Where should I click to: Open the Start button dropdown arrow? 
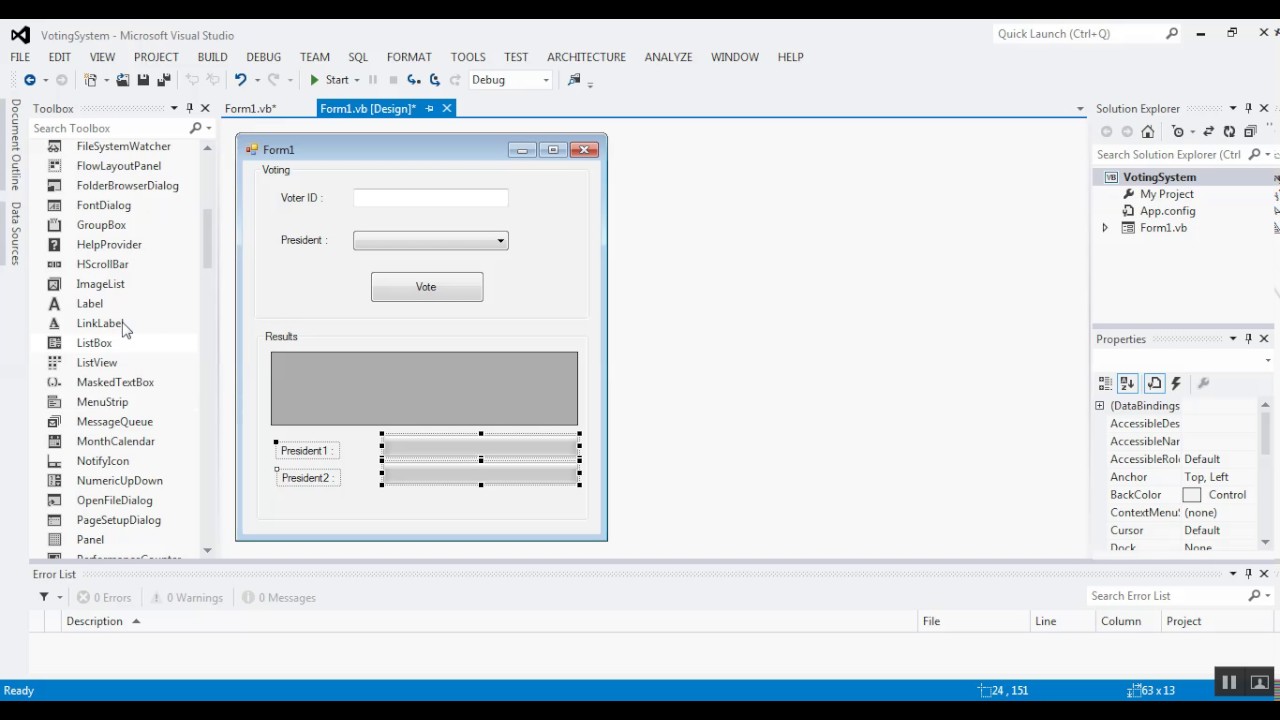(357, 80)
